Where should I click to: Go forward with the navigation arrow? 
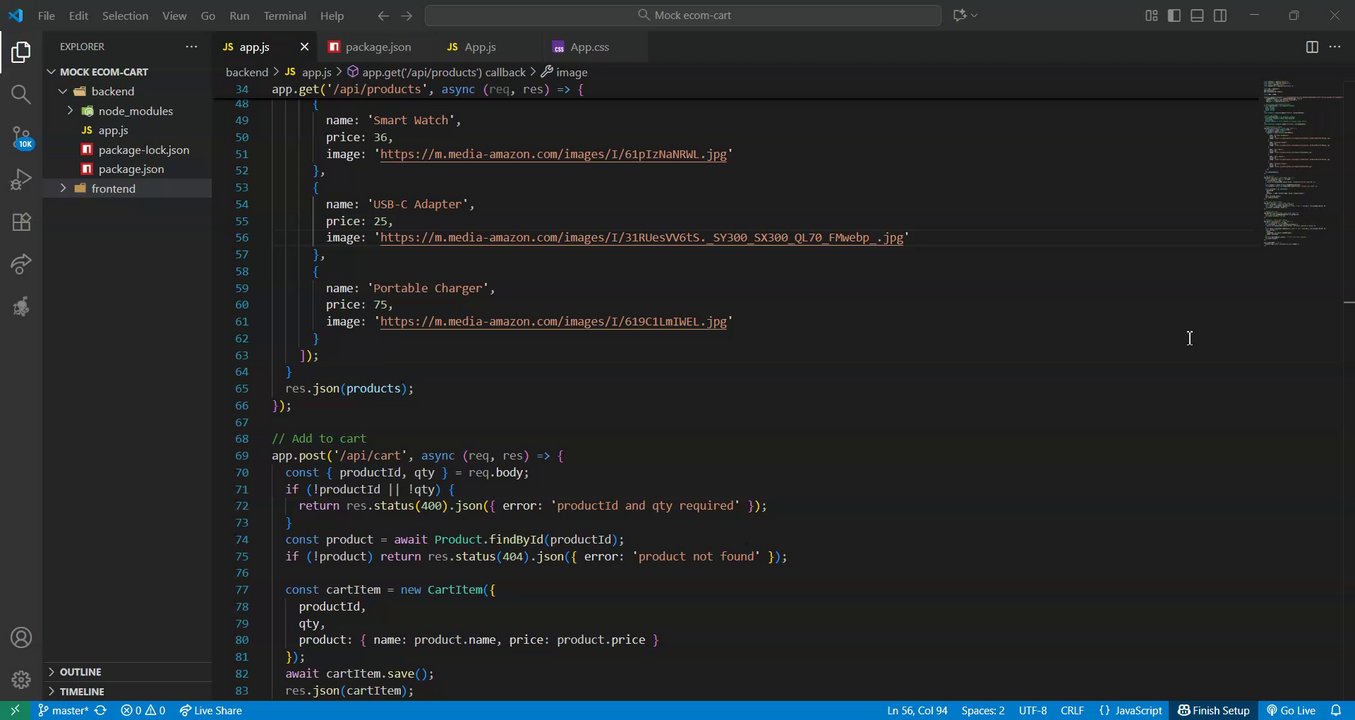pyautogui.click(x=406, y=16)
